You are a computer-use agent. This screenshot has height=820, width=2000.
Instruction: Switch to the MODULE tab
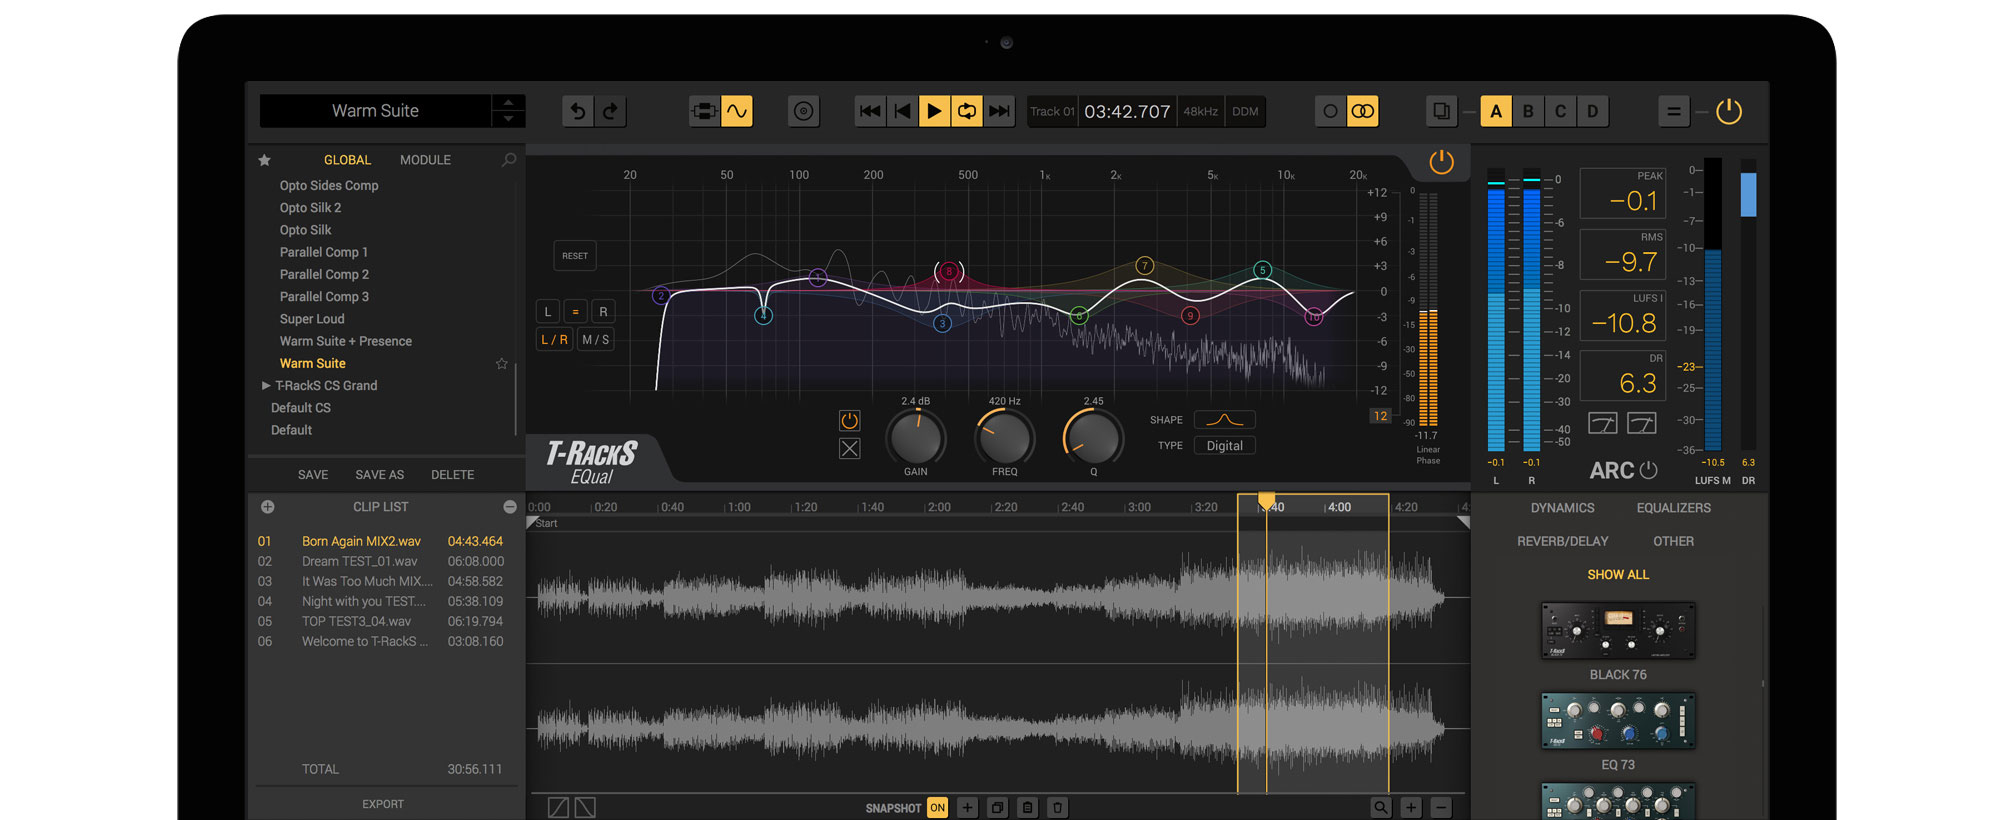[x=425, y=160]
